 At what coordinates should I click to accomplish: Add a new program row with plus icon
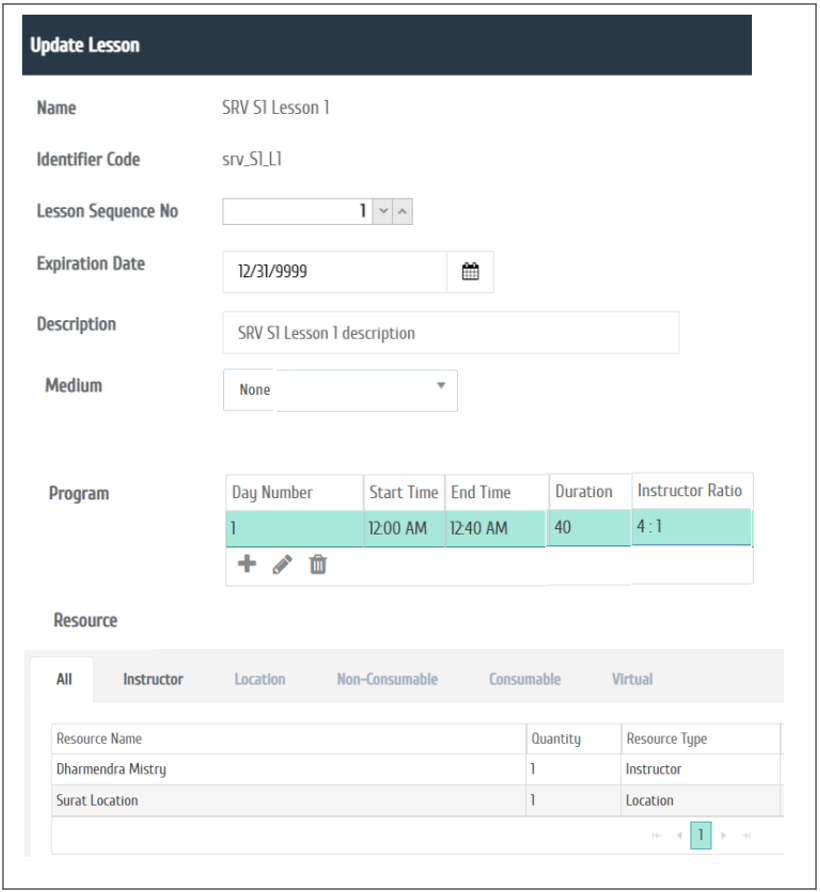pos(246,565)
